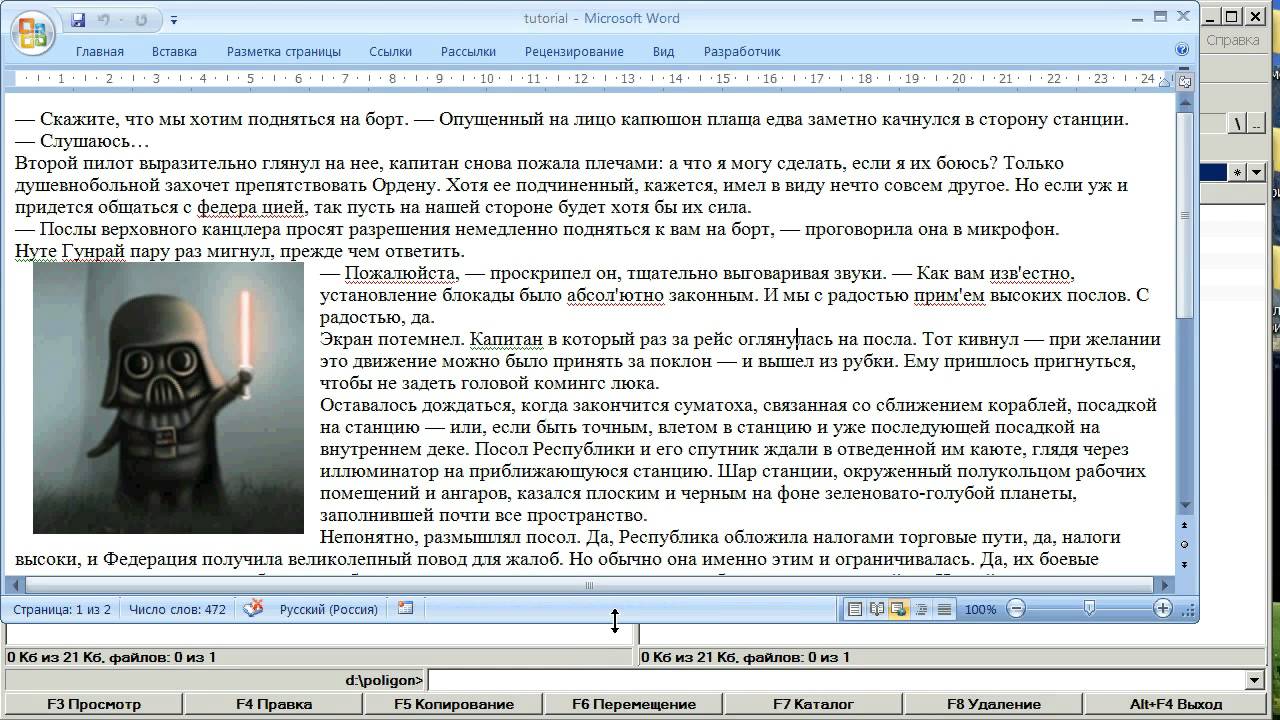Open the Разработчик ribbon tab

(742, 51)
